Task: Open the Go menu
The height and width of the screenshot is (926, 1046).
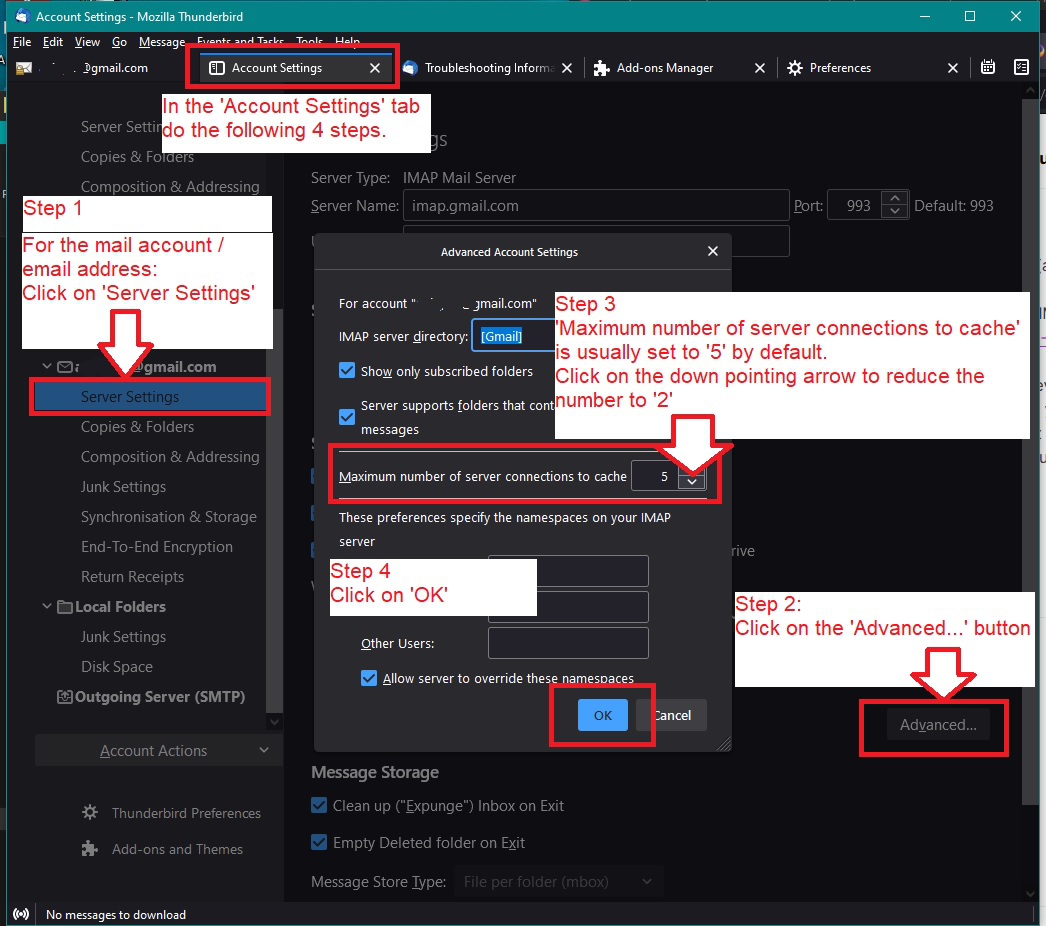Action: point(119,42)
